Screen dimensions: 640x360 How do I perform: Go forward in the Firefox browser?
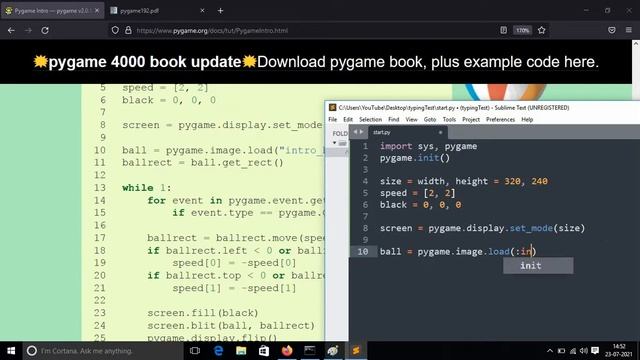28,30
